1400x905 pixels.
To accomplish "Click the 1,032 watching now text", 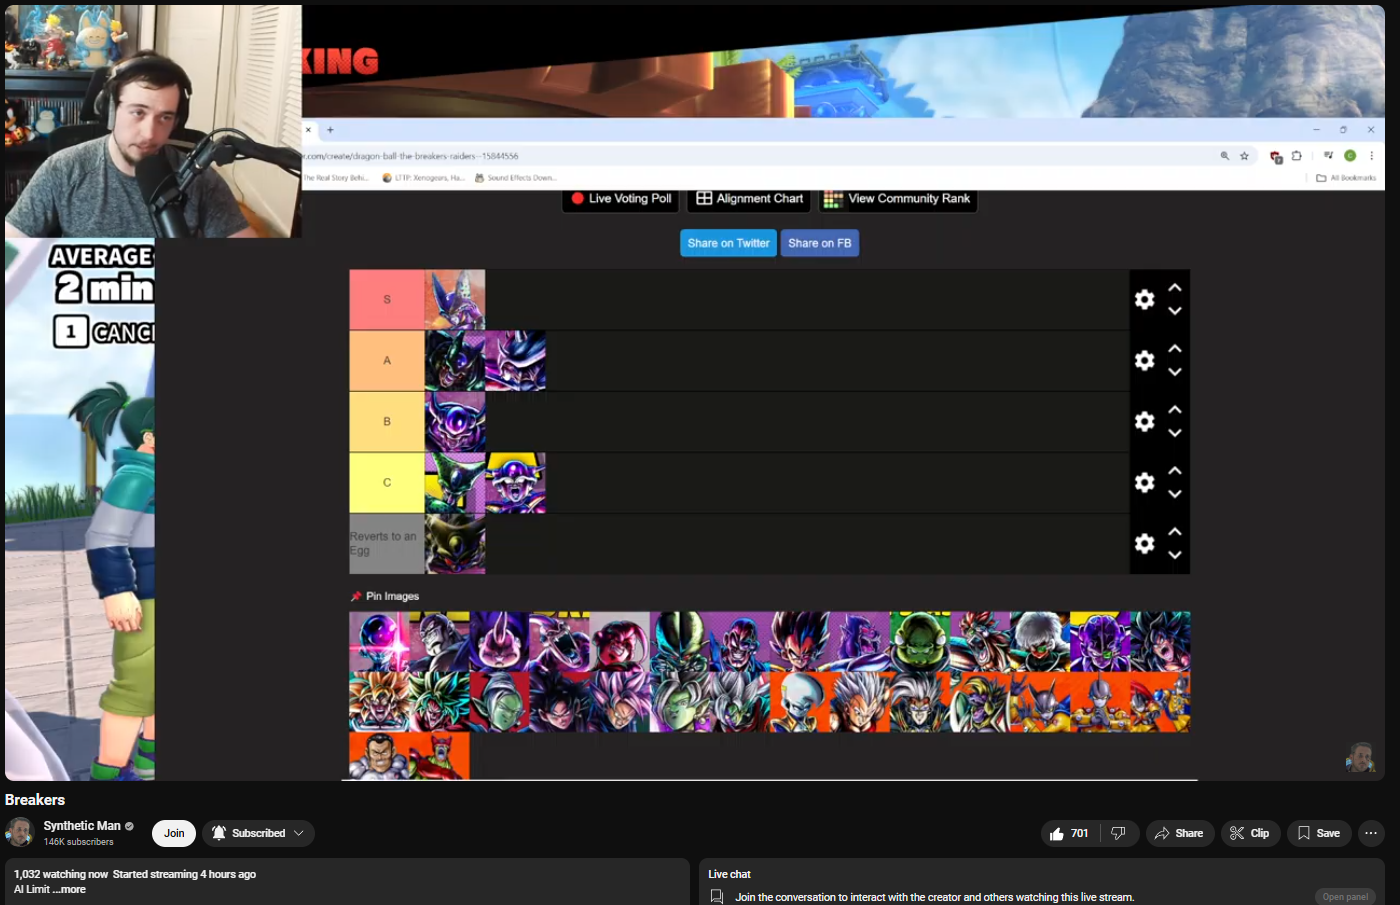I will [x=61, y=874].
